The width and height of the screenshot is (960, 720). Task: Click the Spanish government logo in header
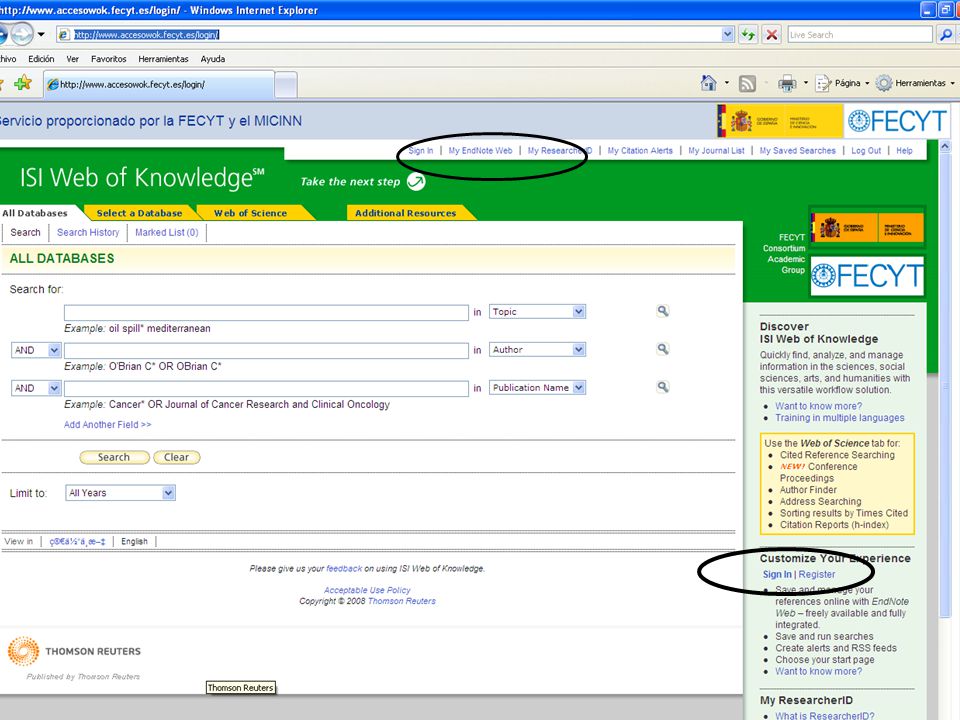coord(779,121)
